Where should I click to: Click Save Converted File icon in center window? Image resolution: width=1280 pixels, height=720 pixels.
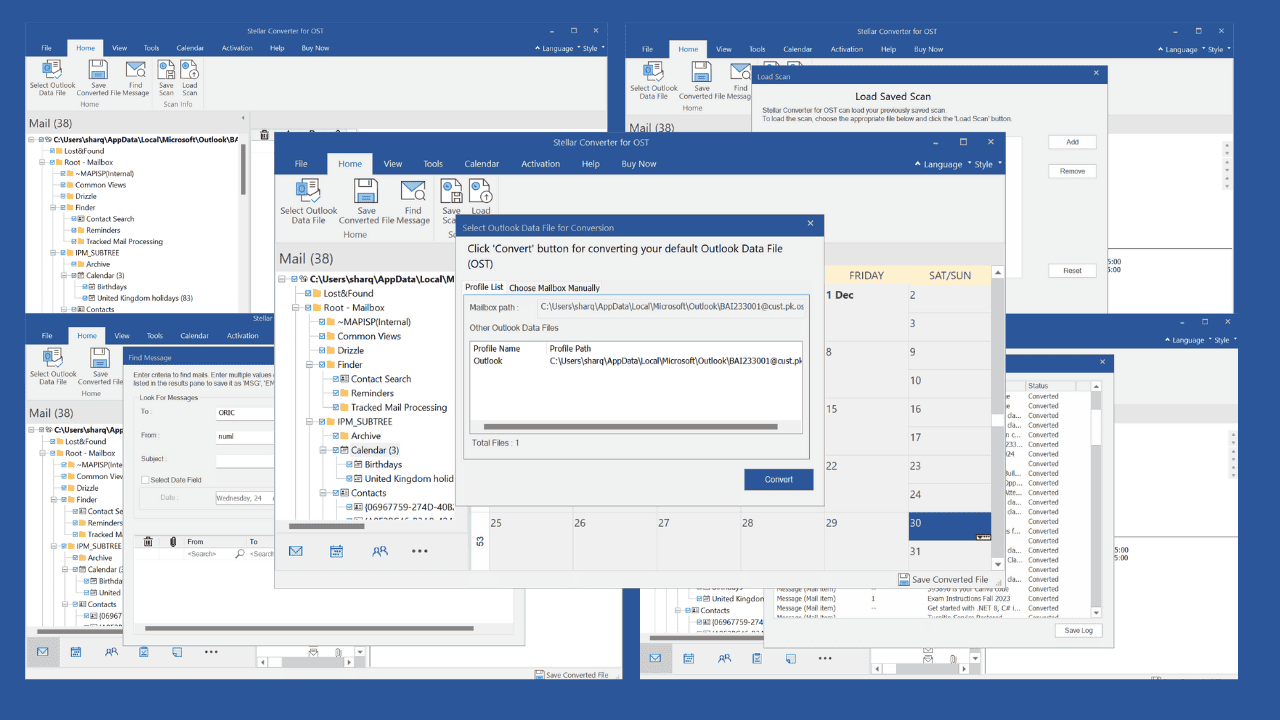[367, 191]
